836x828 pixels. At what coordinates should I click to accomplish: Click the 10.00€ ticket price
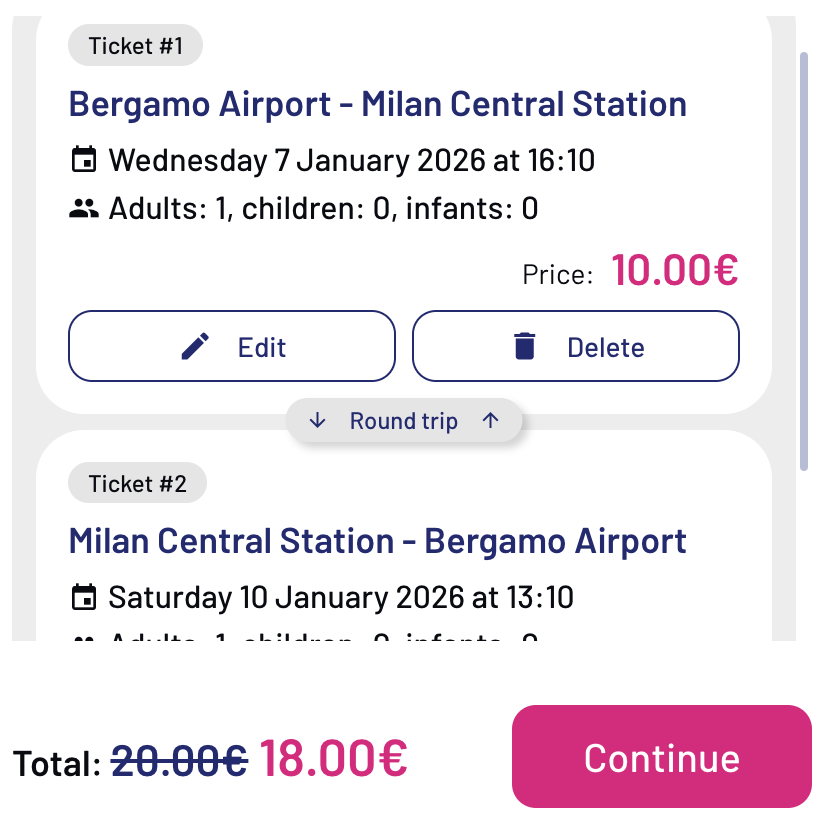[x=674, y=270]
